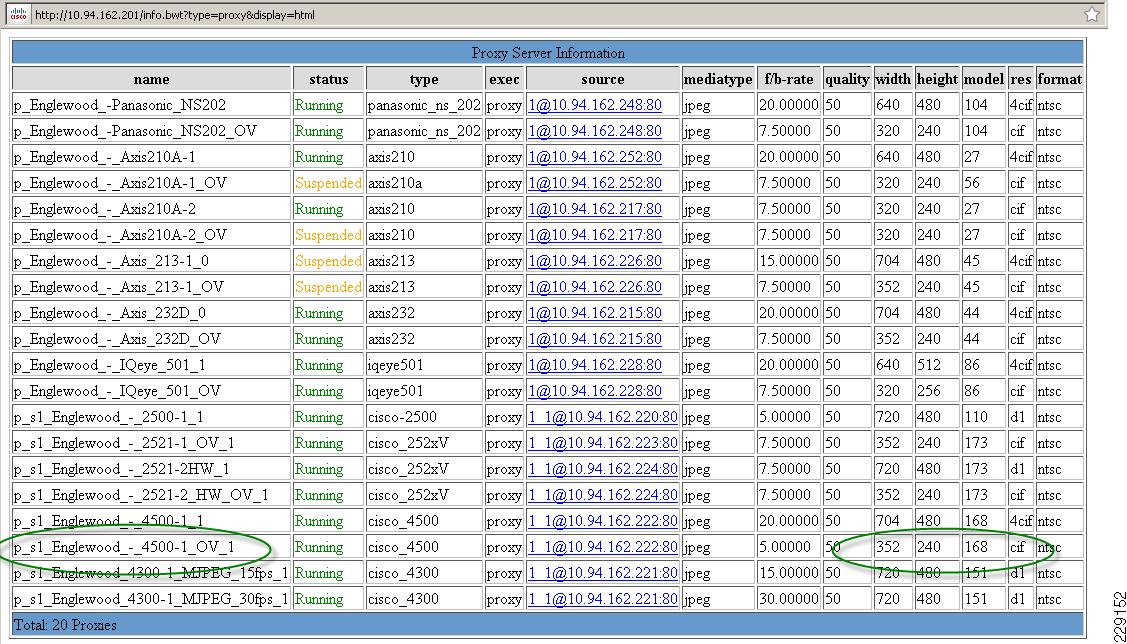Open source link for p_s1_Englewood_4300-1_MJPEG_30fps_1 row

pos(603,599)
